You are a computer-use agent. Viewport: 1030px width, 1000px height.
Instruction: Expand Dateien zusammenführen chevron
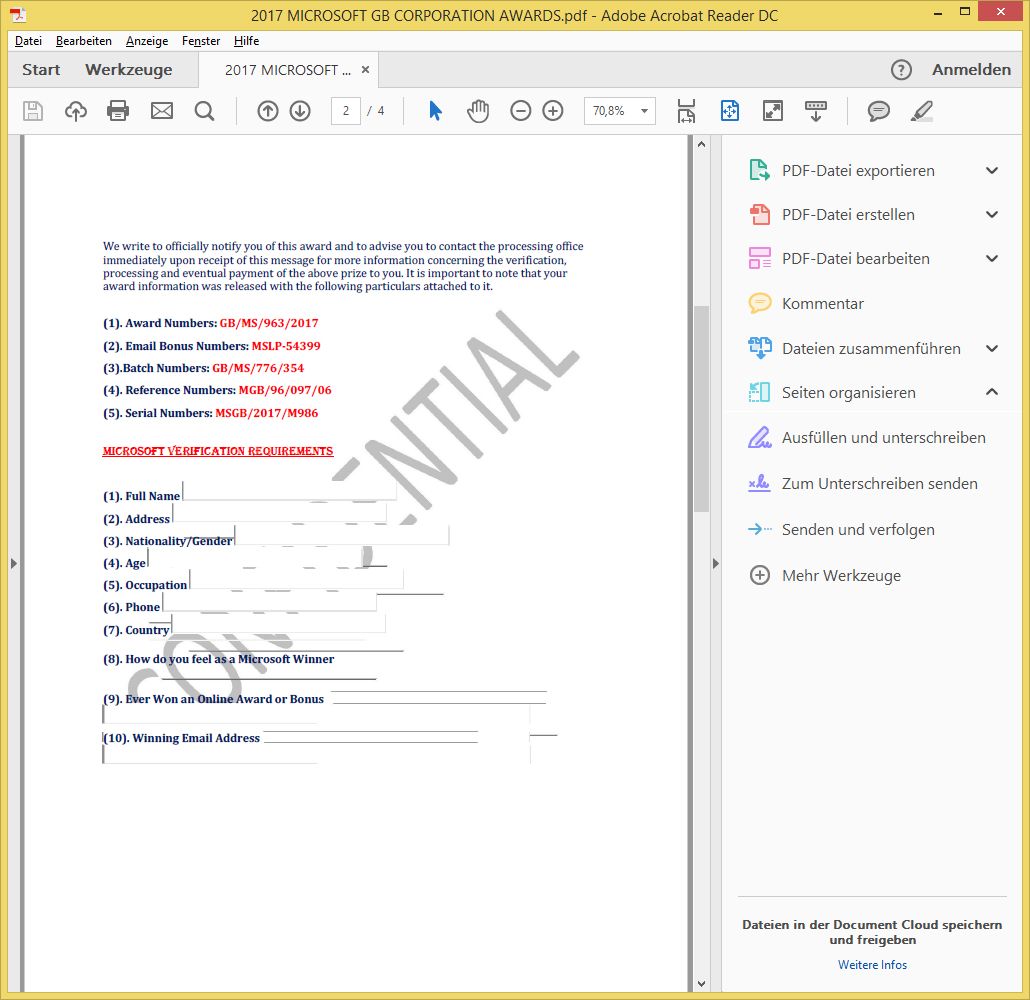coord(992,348)
